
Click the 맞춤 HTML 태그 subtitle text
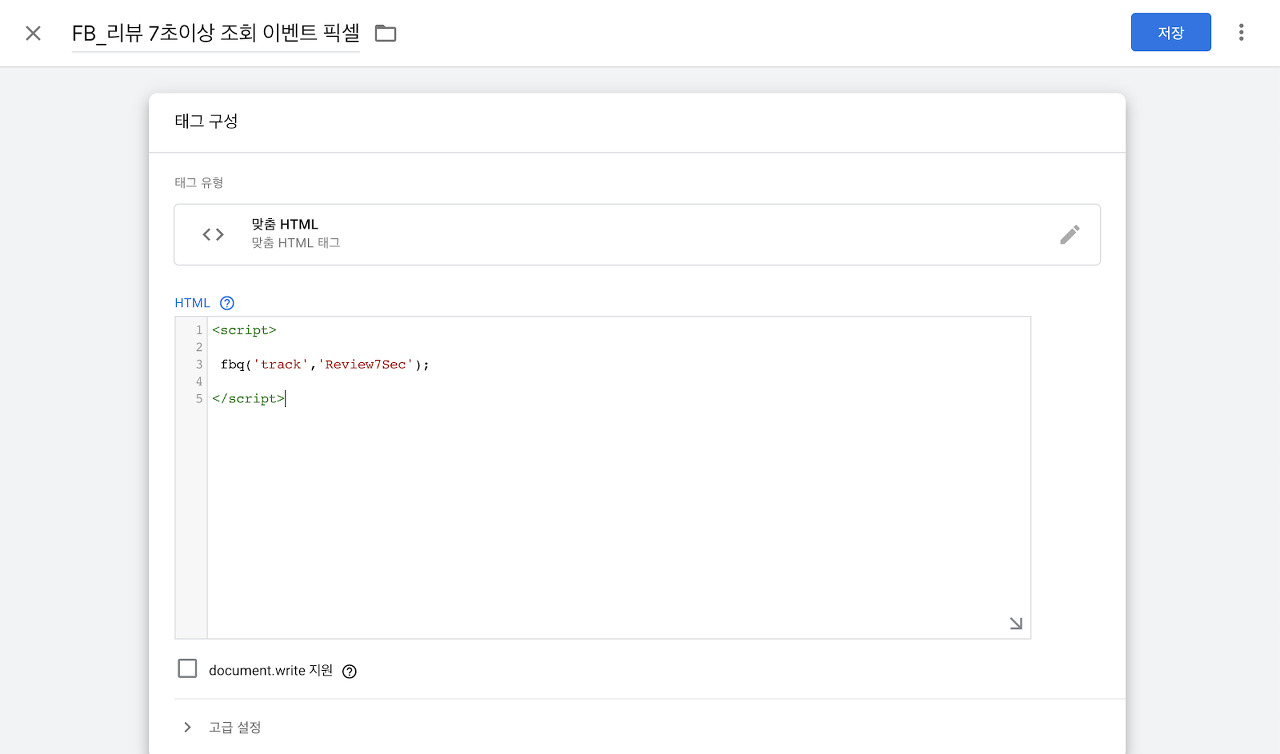296,243
